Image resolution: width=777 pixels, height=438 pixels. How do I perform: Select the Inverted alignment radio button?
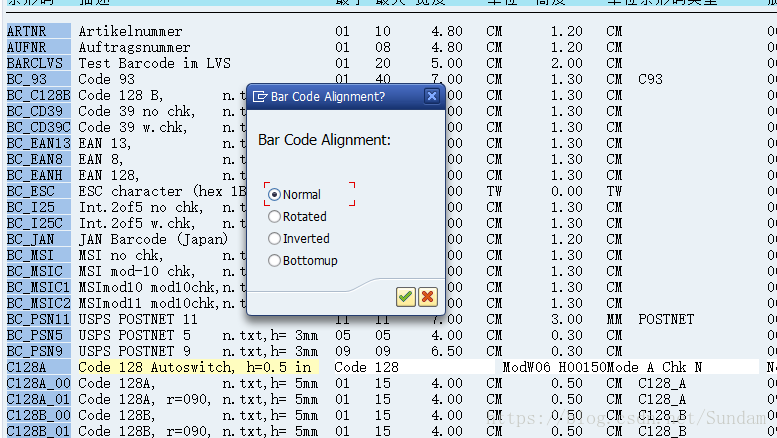[274, 238]
